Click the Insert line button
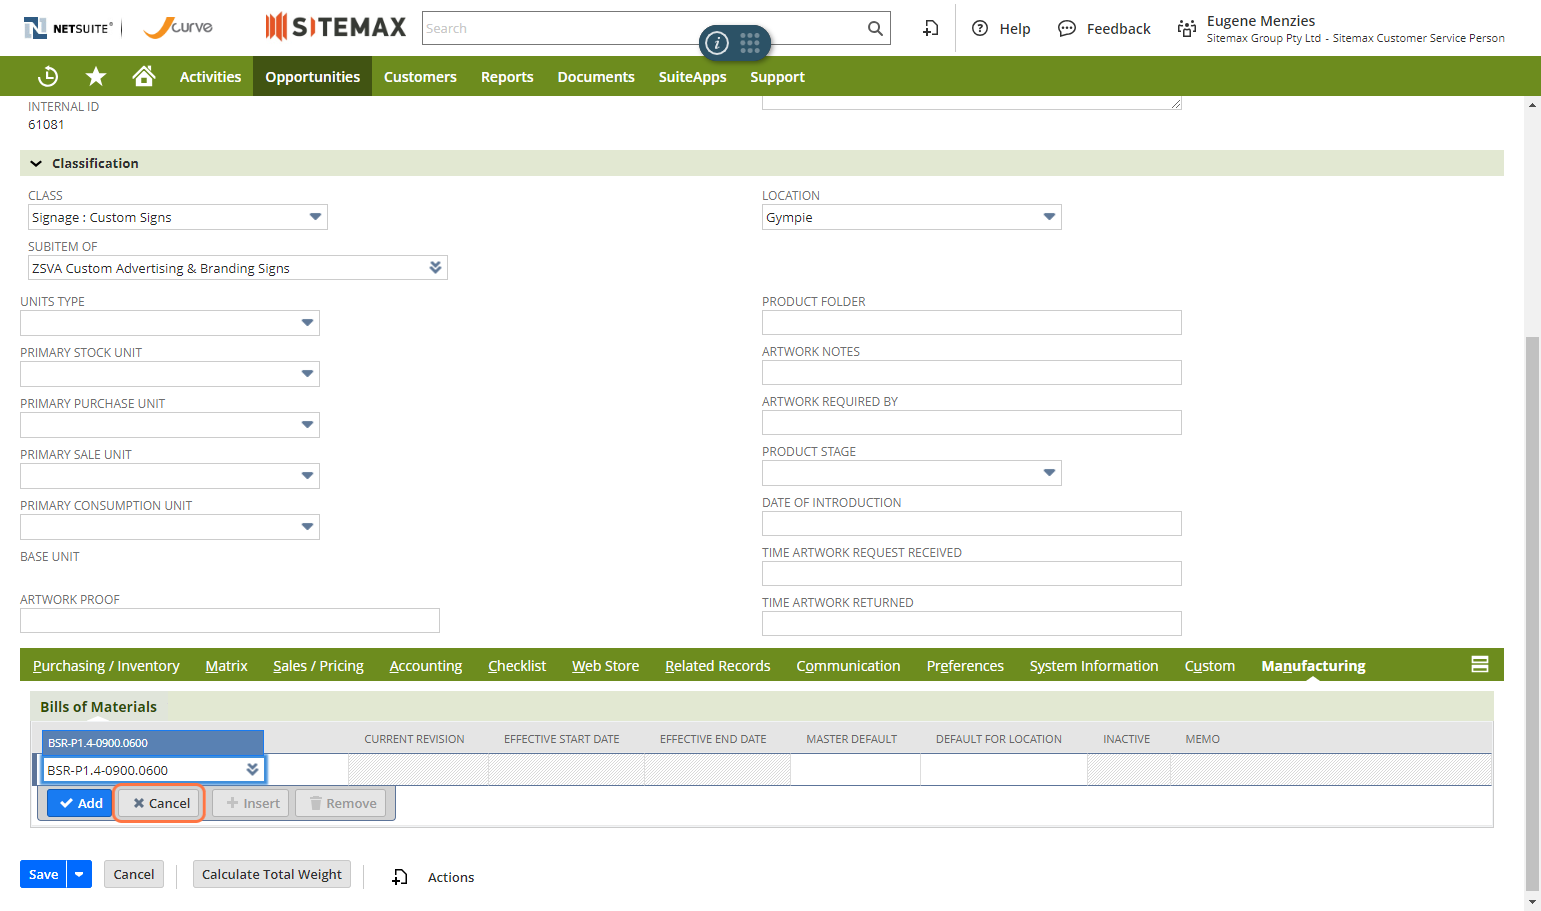 tap(251, 803)
